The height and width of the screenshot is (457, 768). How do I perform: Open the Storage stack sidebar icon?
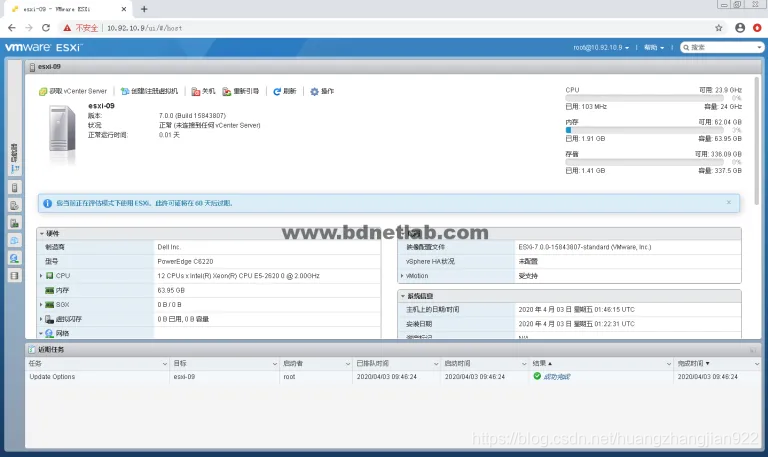click(x=14, y=276)
